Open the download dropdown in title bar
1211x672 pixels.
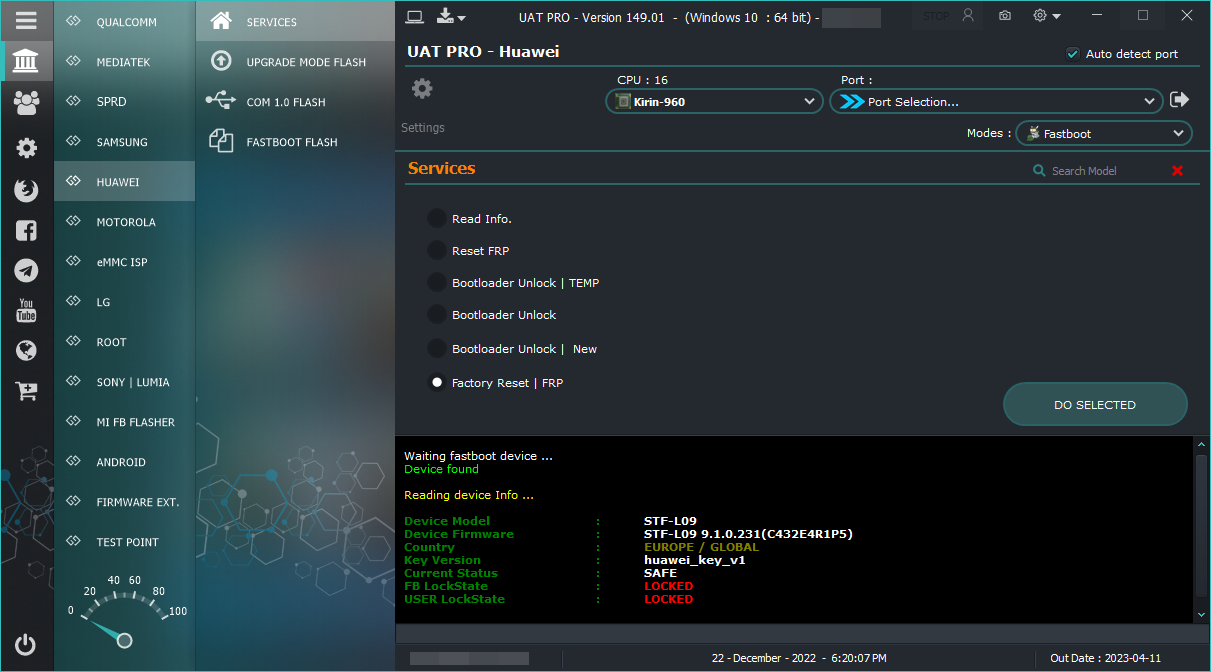point(451,16)
